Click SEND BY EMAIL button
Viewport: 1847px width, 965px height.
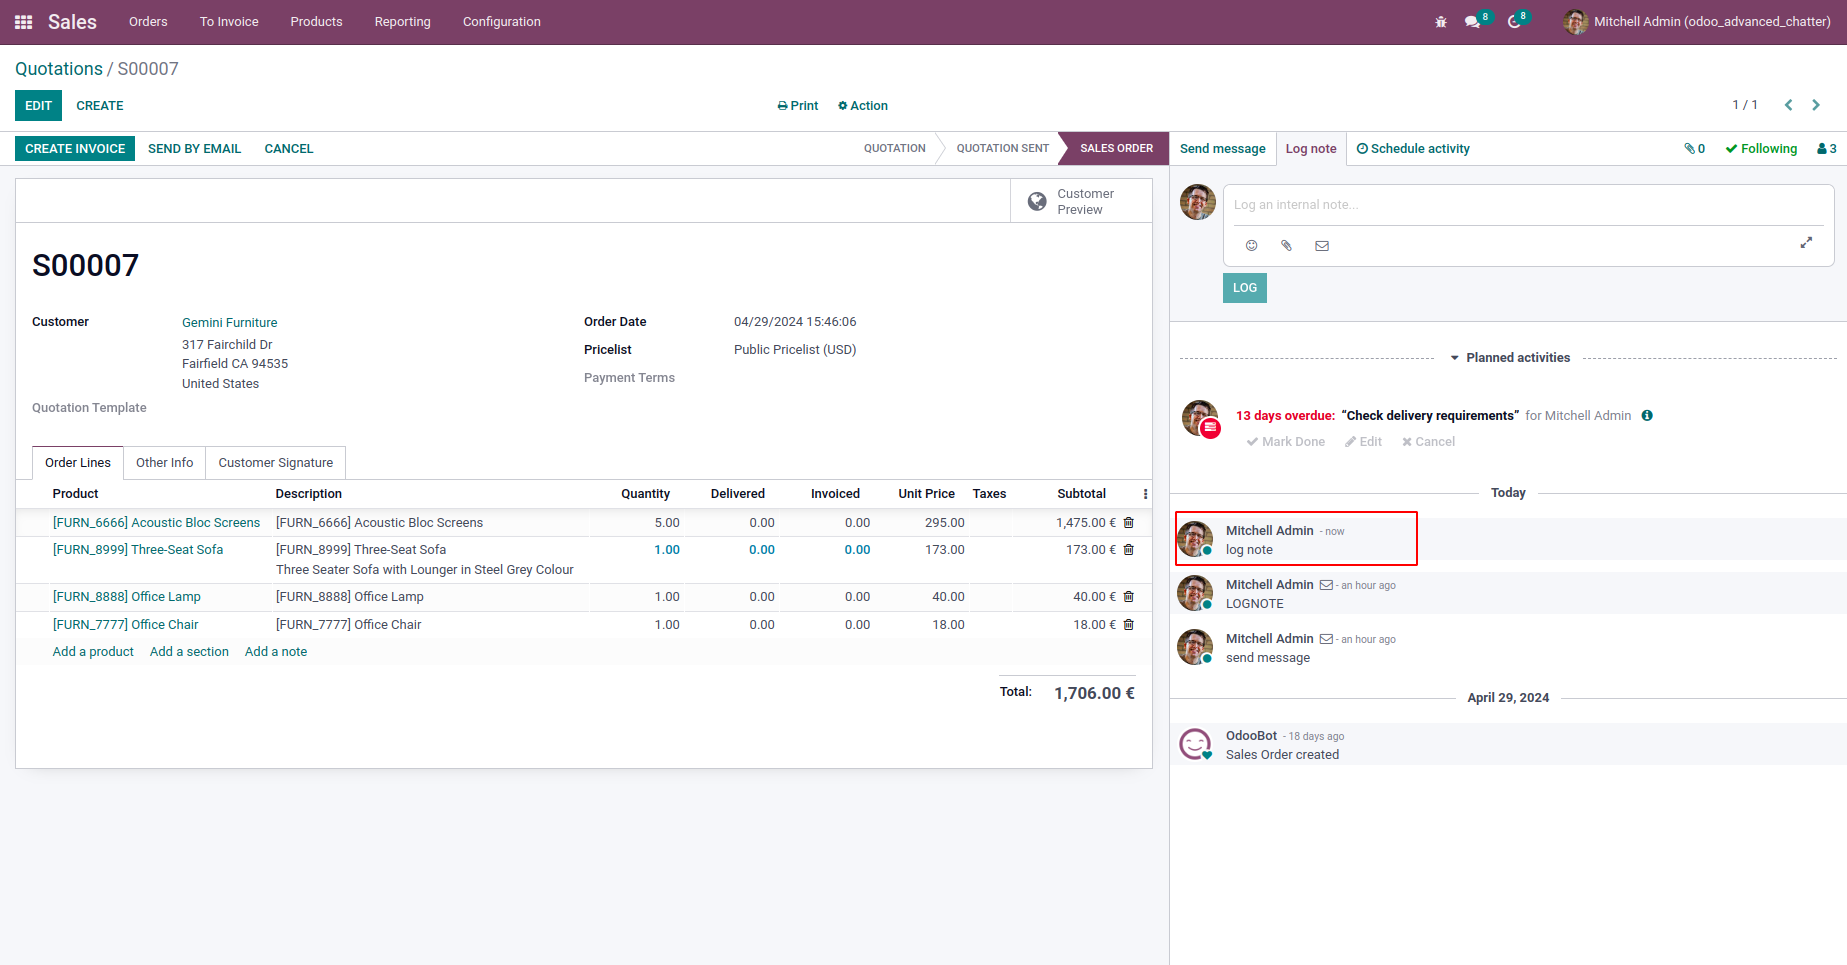[195, 149]
